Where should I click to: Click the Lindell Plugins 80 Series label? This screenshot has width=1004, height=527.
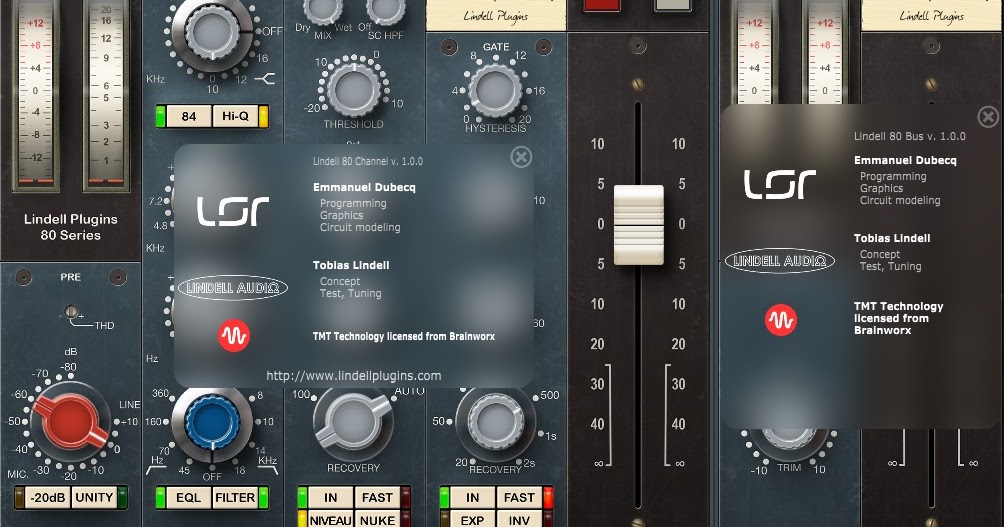(x=70, y=227)
